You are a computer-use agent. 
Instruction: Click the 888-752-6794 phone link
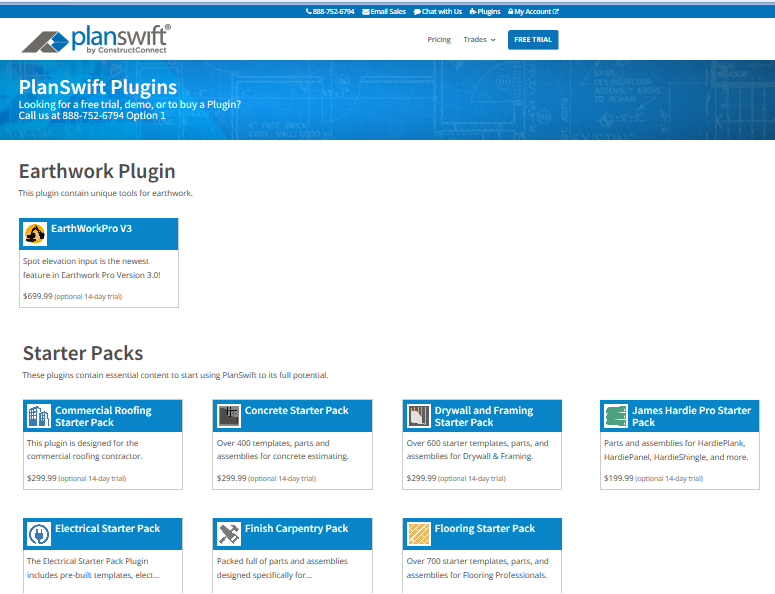point(330,11)
